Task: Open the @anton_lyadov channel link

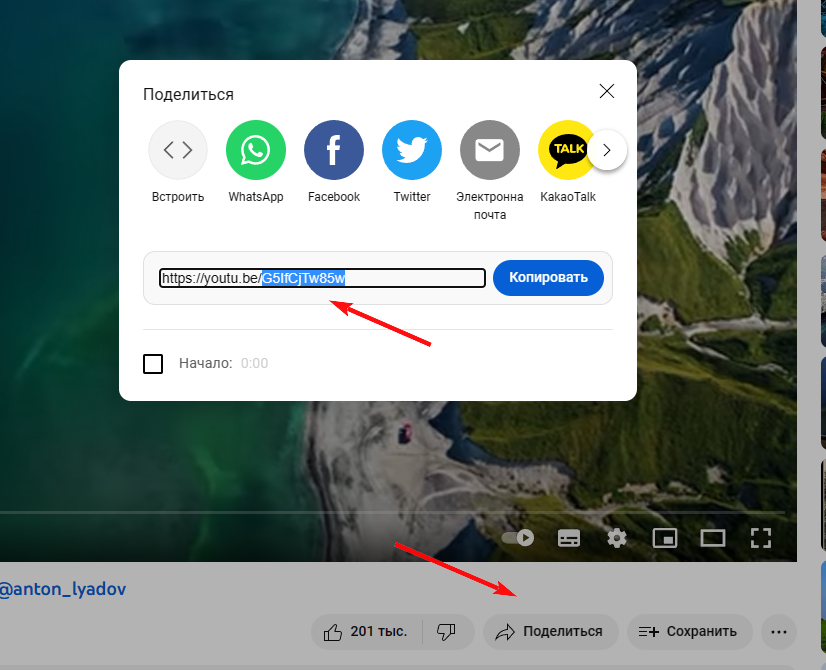Action: (x=62, y=589)
